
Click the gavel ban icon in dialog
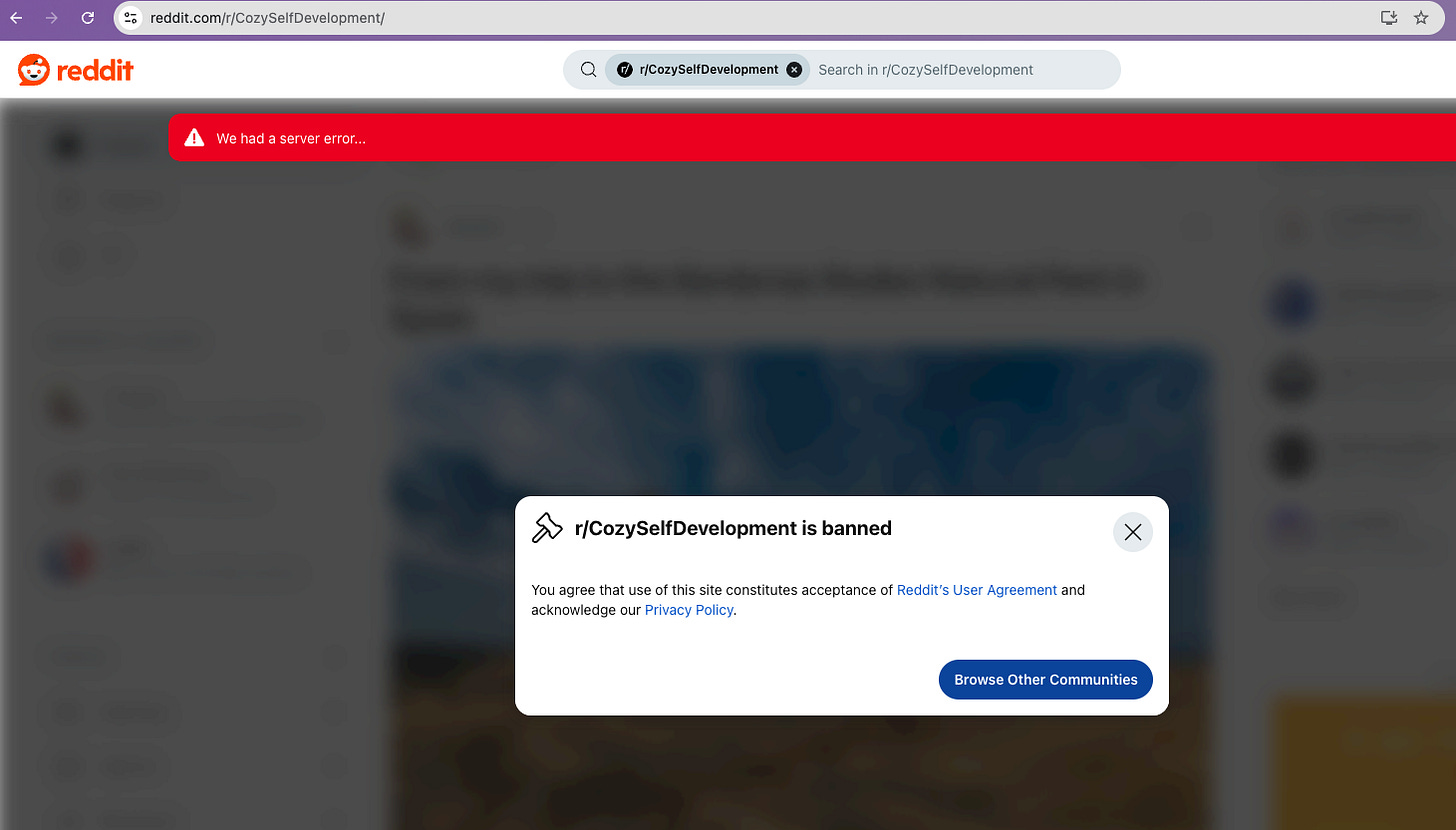pos(547,528)
